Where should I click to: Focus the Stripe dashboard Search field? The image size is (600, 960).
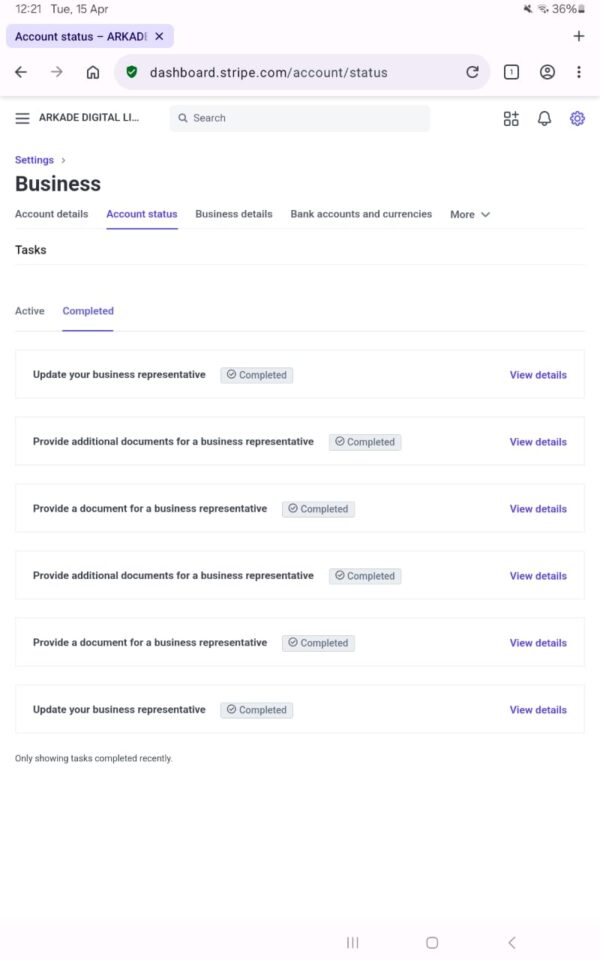(300, 118)
